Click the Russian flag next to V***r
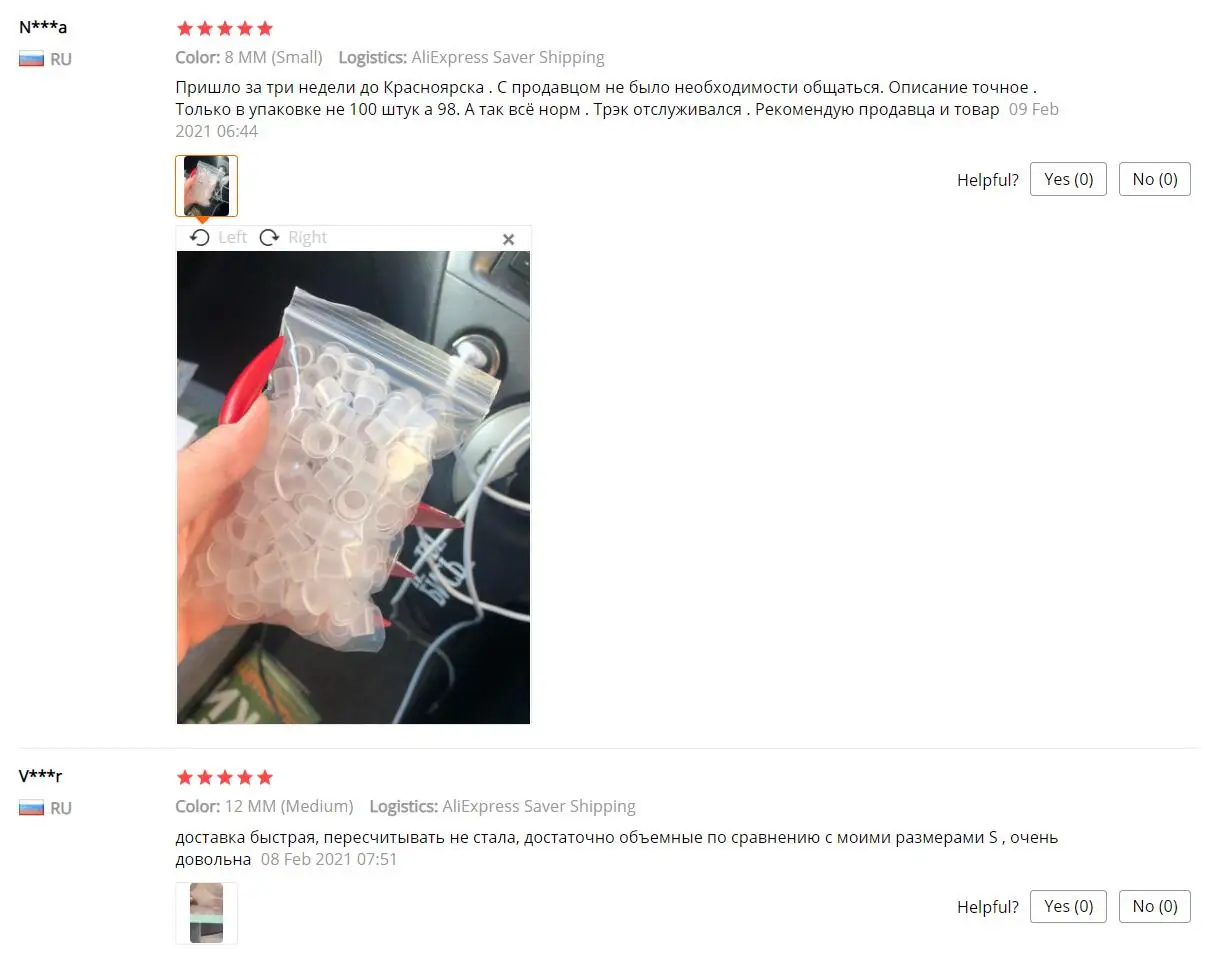Image resolution: width=1219 pixels, height=968 pixels. pos(32,808)
